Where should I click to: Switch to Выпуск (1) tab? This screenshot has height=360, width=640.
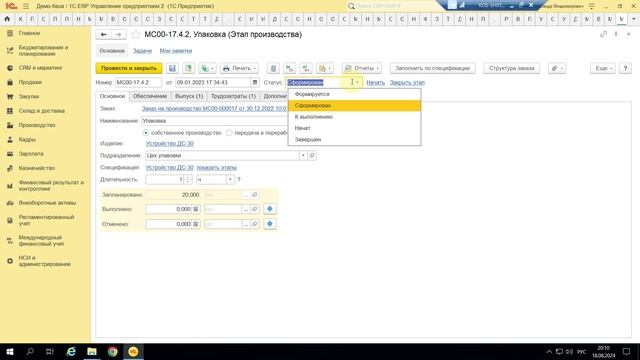[x=189, y=96]
